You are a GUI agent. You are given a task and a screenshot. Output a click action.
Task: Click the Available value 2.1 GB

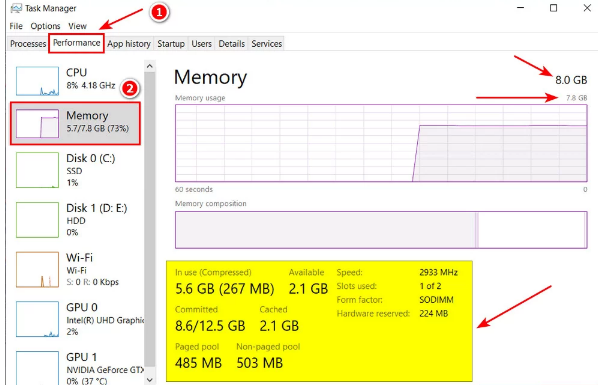308,289
